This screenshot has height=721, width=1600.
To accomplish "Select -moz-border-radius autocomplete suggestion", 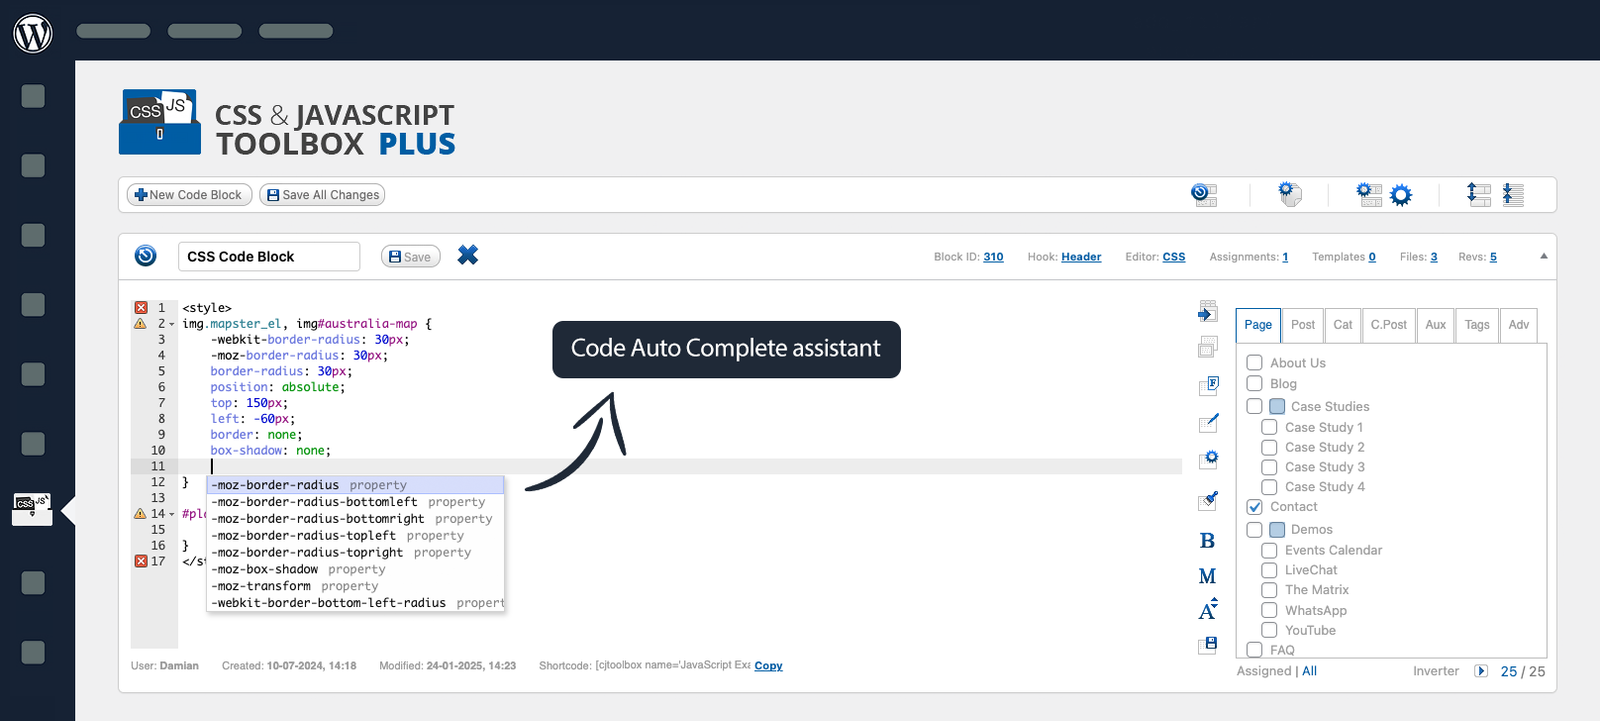I will click(355, 485).
